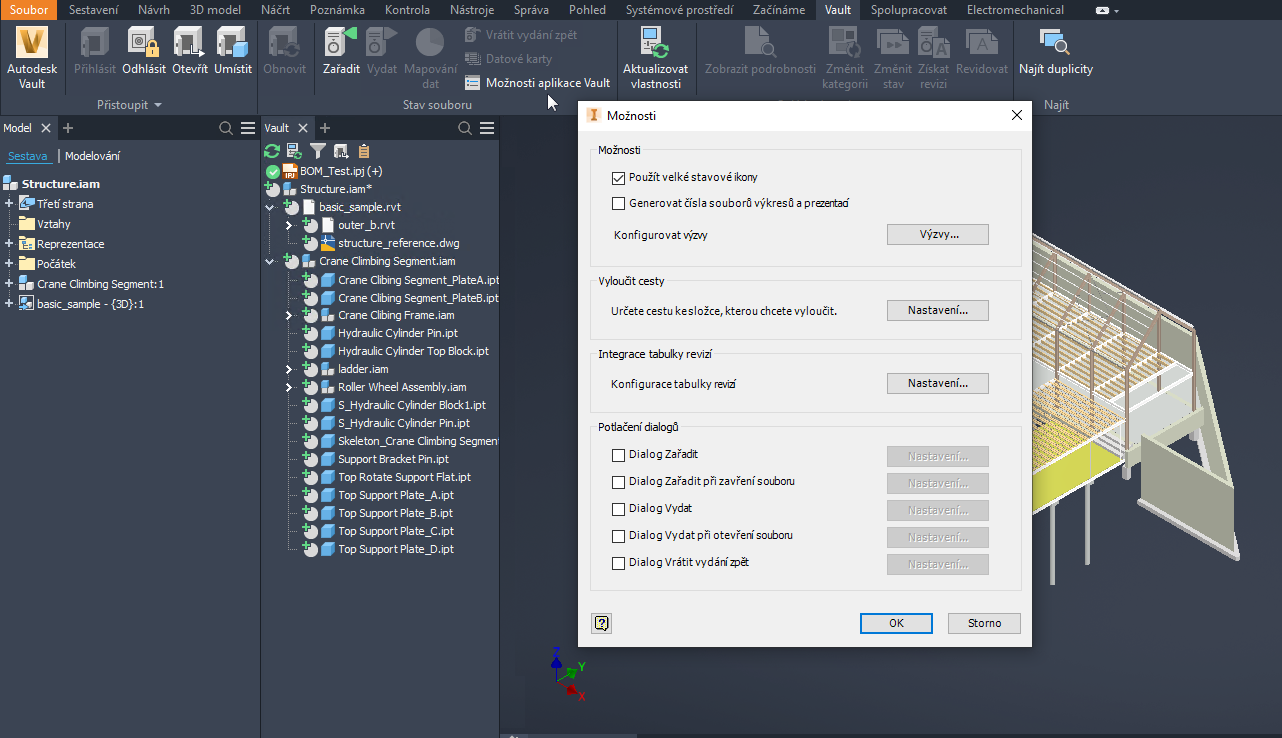The height and width of the screenshot is (738, 1282).
Task: Open the Model panel hamburger menu
Action: tap(248, 128)
